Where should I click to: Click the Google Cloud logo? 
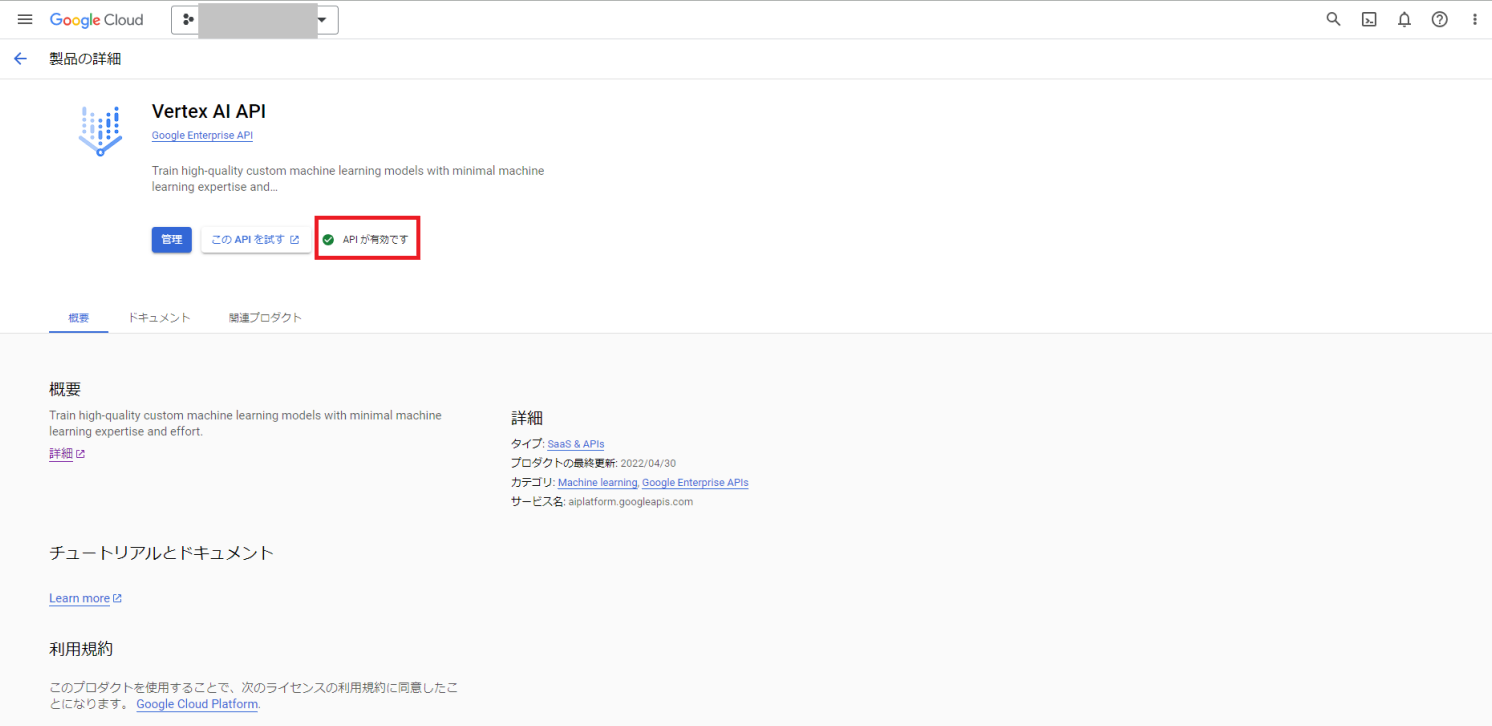point(97,20)
